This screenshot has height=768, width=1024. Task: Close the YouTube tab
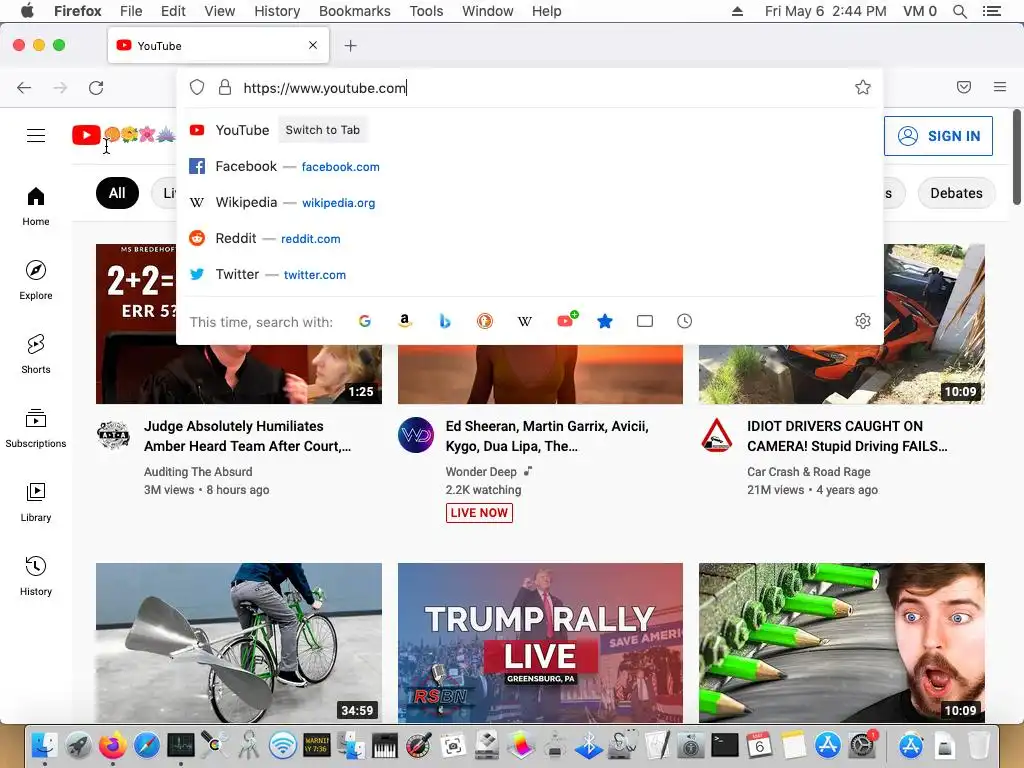point(313,45)
